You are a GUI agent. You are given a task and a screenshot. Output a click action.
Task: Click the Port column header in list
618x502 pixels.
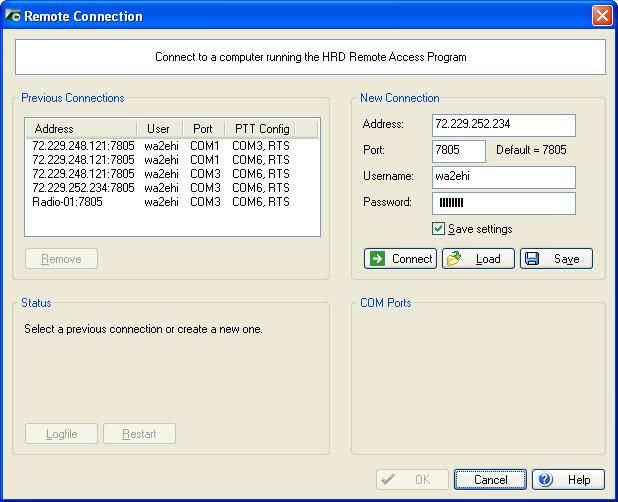coord(203,129)
